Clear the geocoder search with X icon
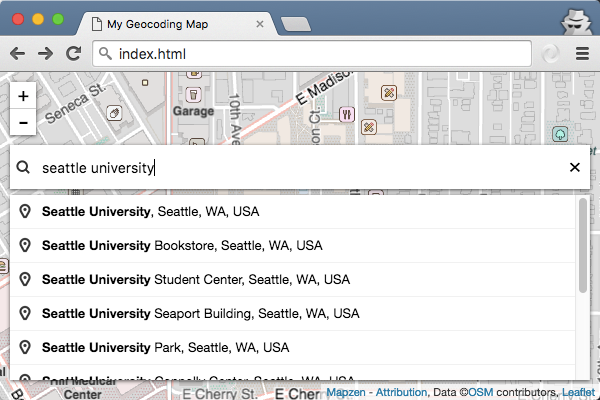Viewport: 600px width, 400px height. tap(574, 167)
